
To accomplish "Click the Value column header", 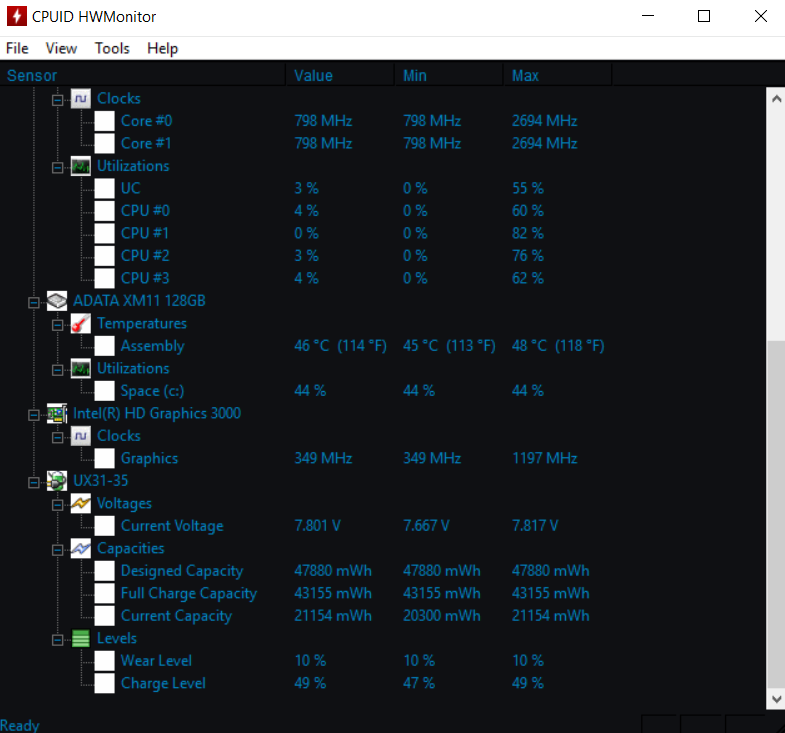I will 340,76.
